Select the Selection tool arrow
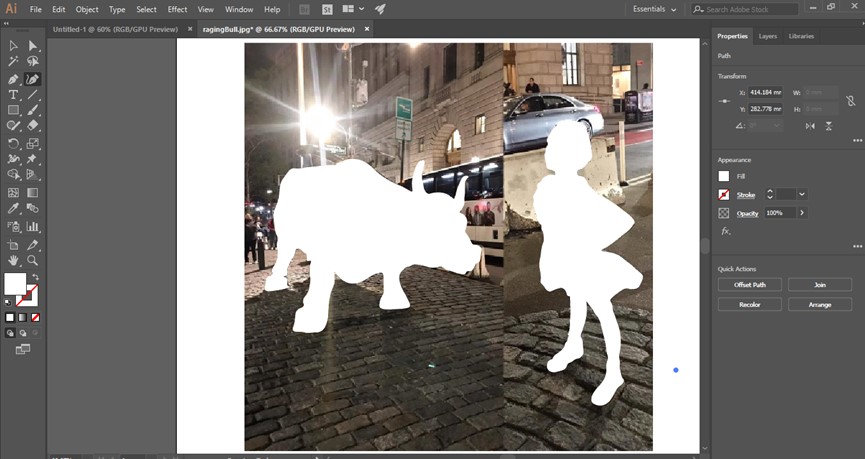Image resolution: width=865 pixels, height=459 pixels. point(13,46)
